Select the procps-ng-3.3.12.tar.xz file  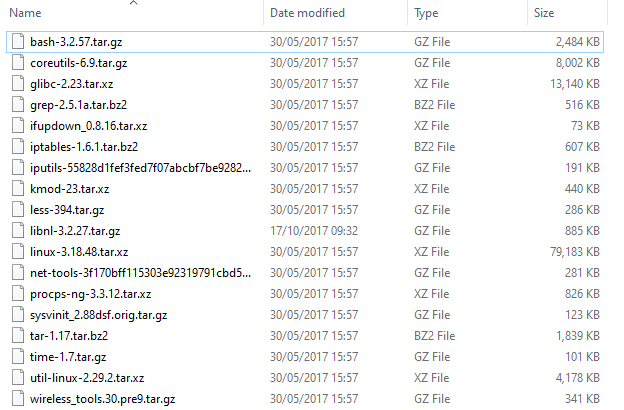pos(91,294)
